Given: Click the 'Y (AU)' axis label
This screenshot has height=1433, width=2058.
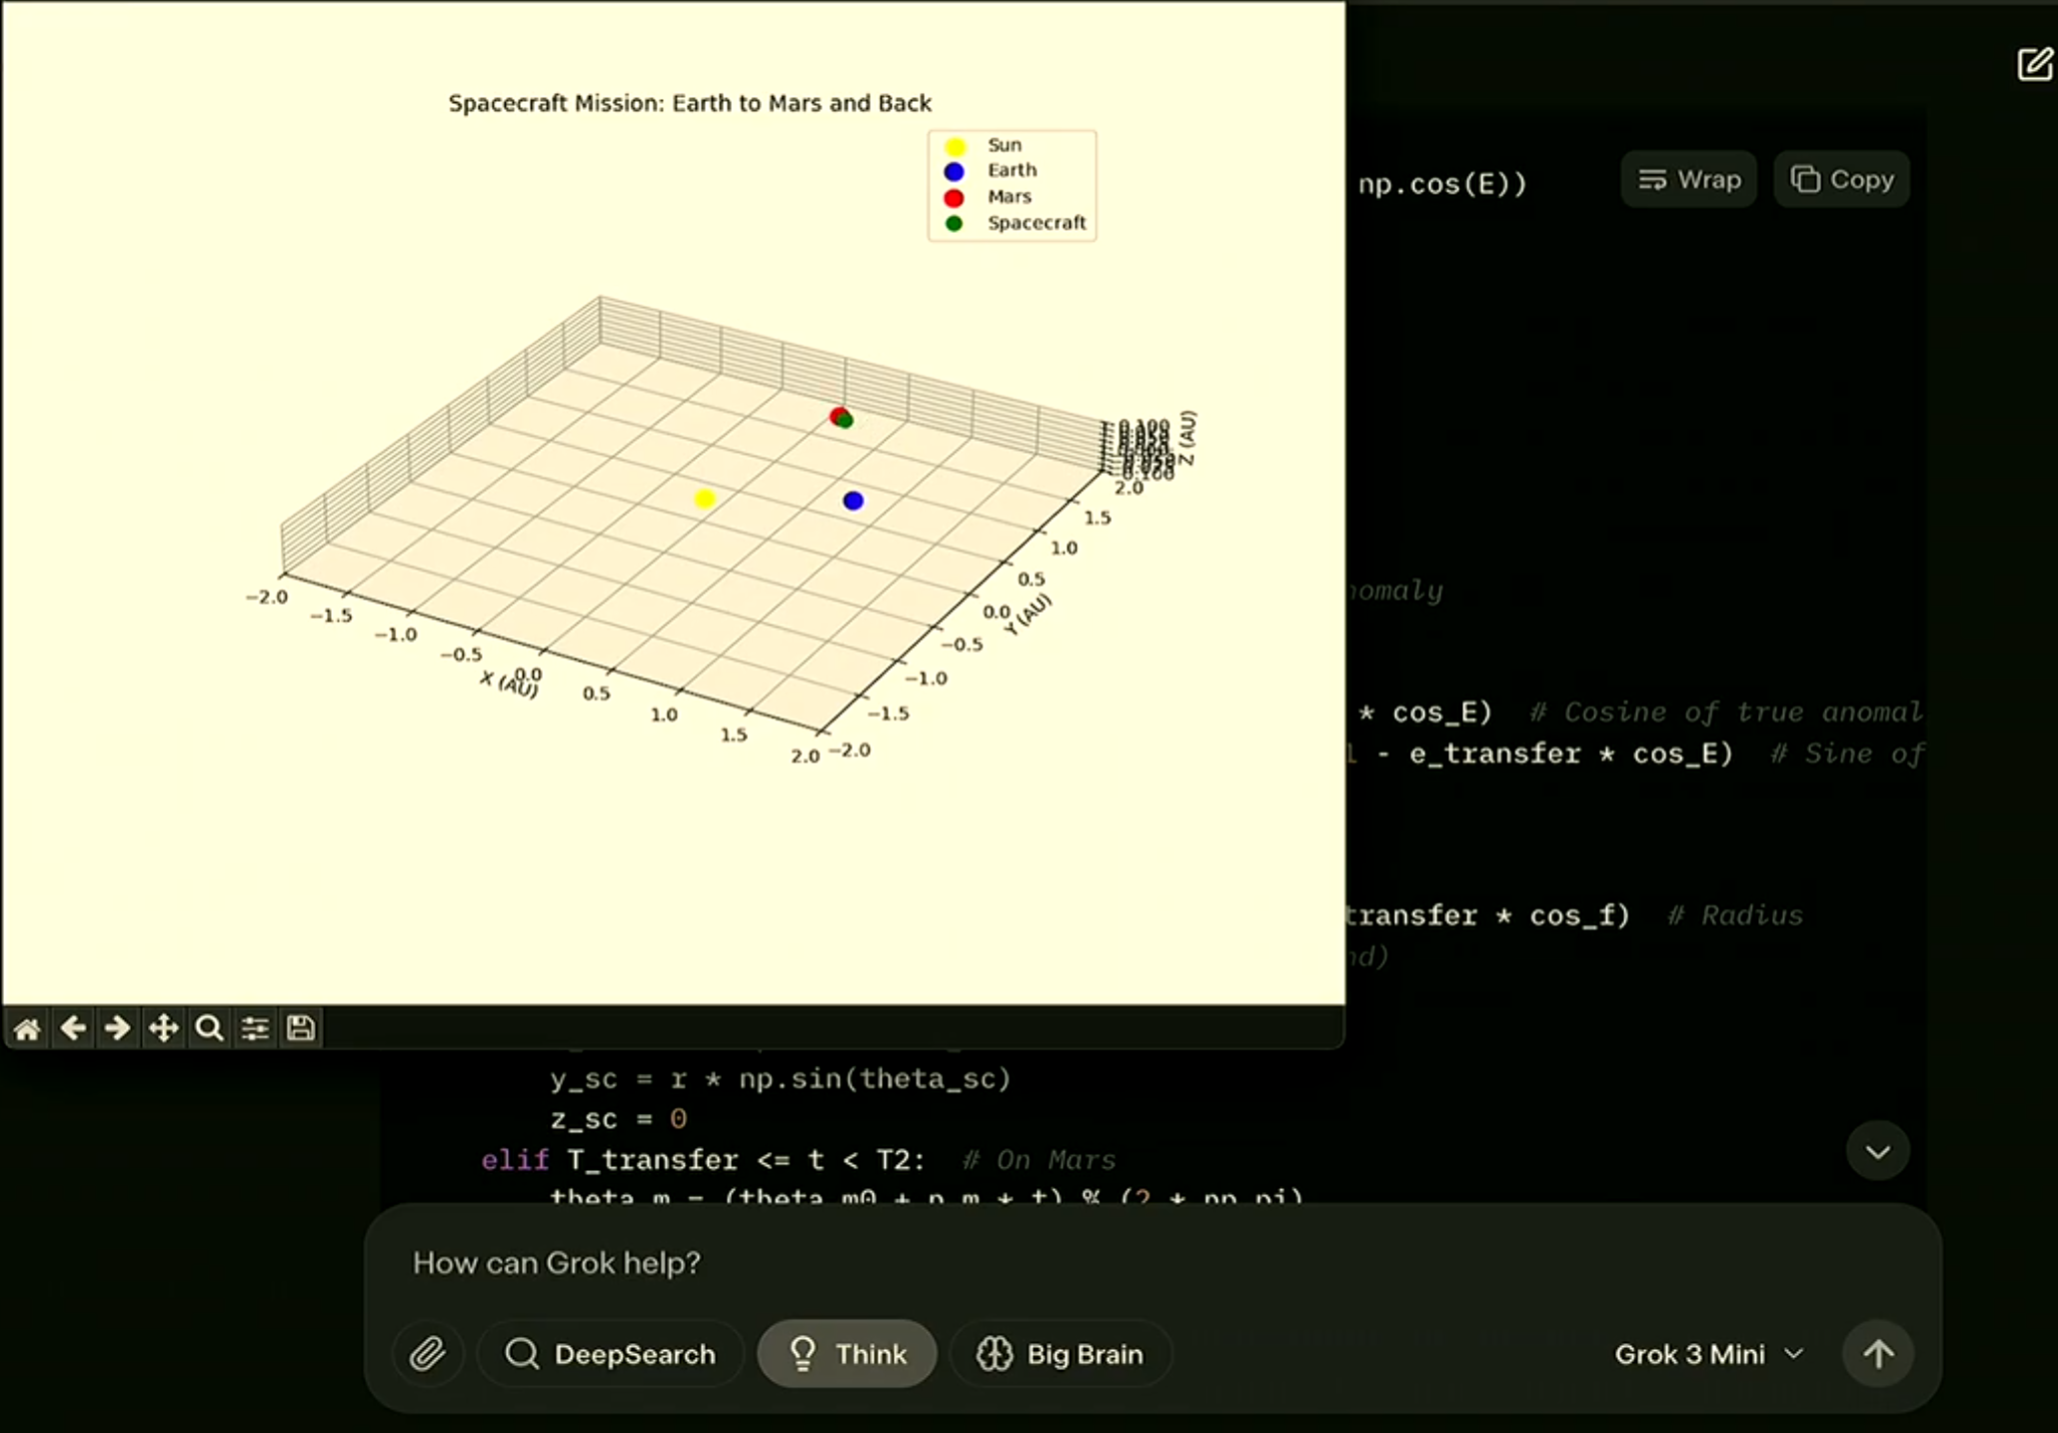Looking at the screenshot, I should pos(1028,614).
